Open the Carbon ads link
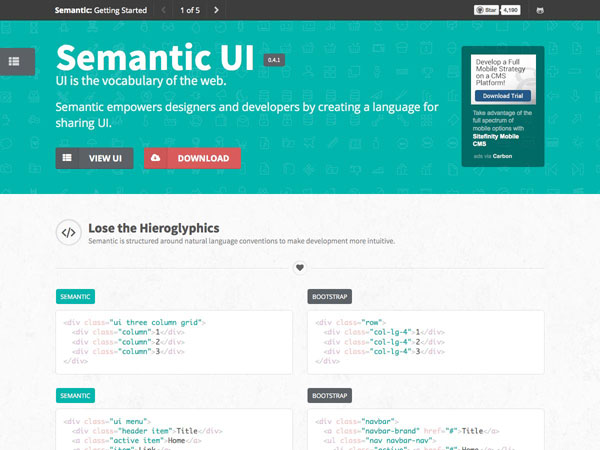The image size is (600, 450). (x=502, y=156)
